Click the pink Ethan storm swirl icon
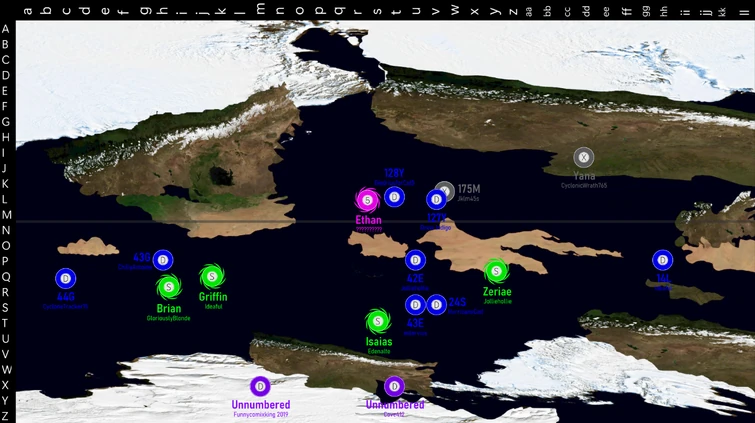 pyautogui.click(x=367, y=200)
